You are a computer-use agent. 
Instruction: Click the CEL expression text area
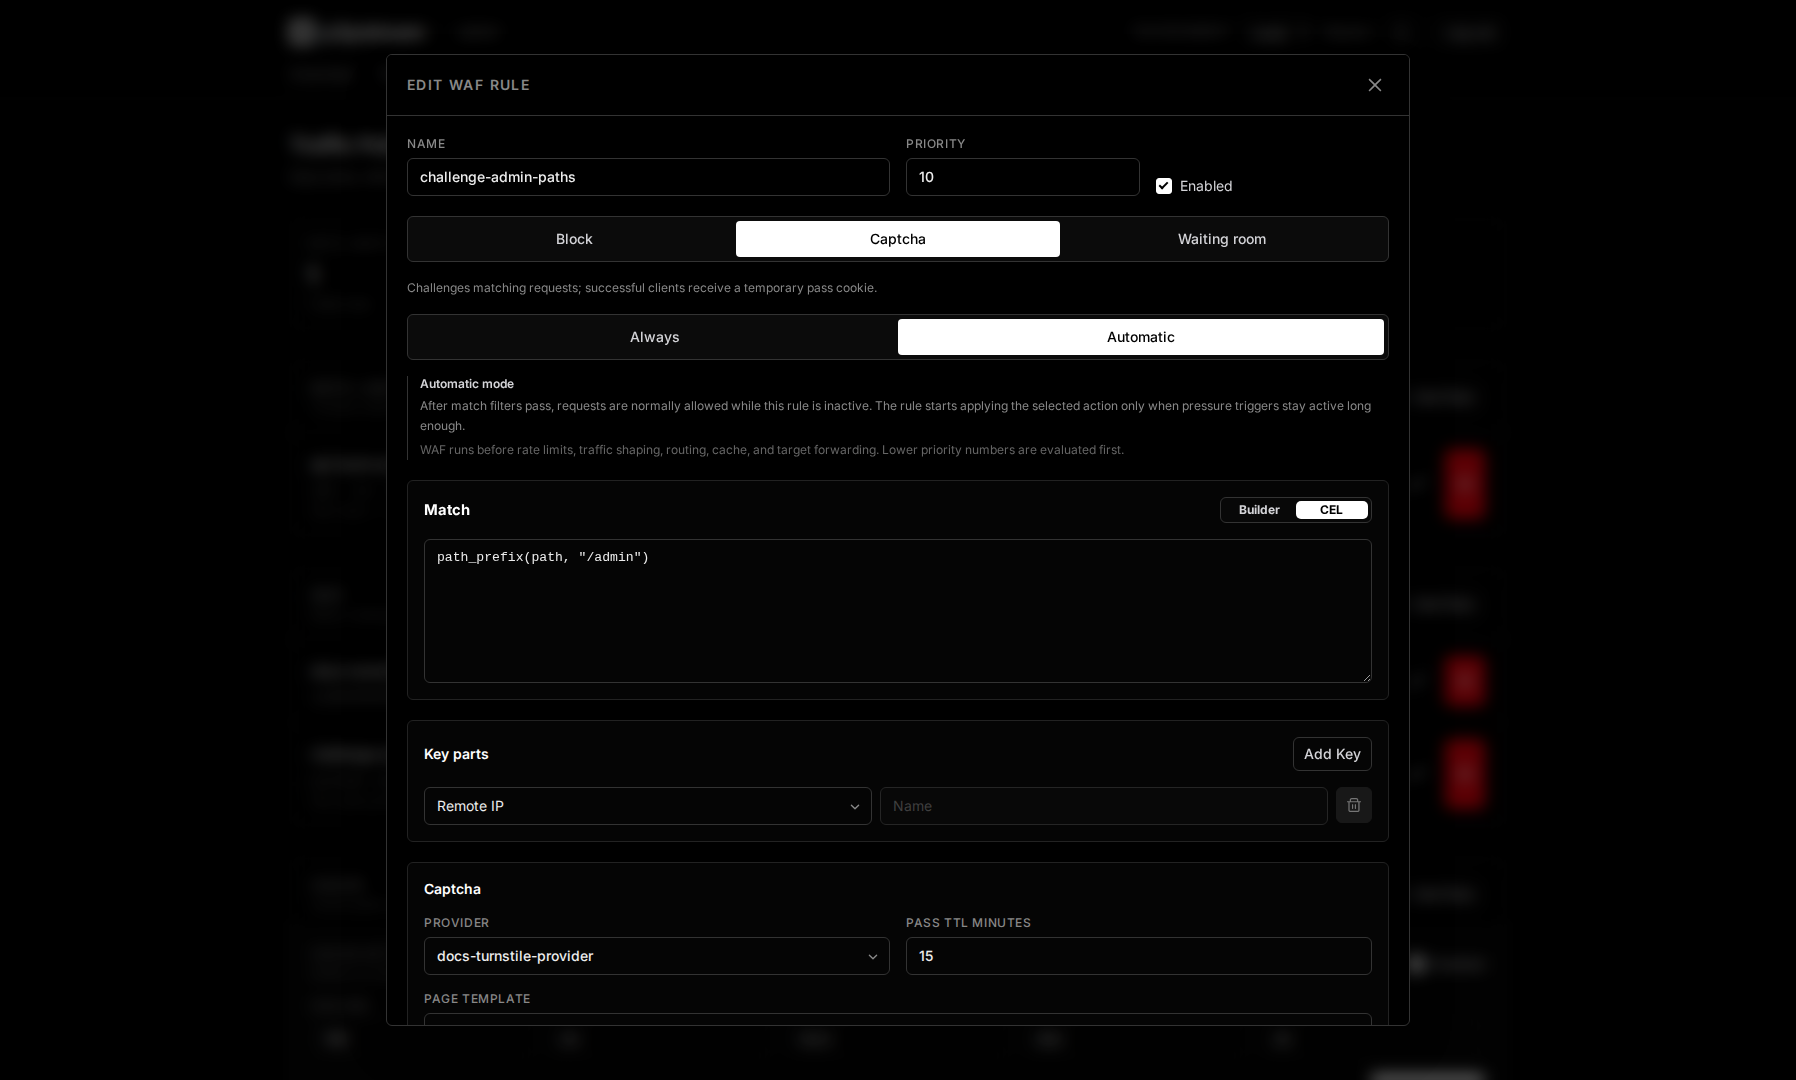[897, 611]
